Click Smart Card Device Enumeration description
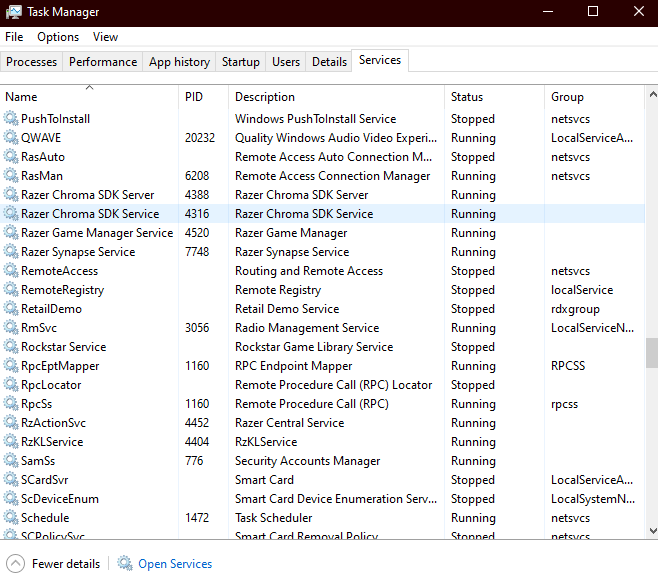The width and height of the screenshot is (658, 583). (x=336, y=499)
